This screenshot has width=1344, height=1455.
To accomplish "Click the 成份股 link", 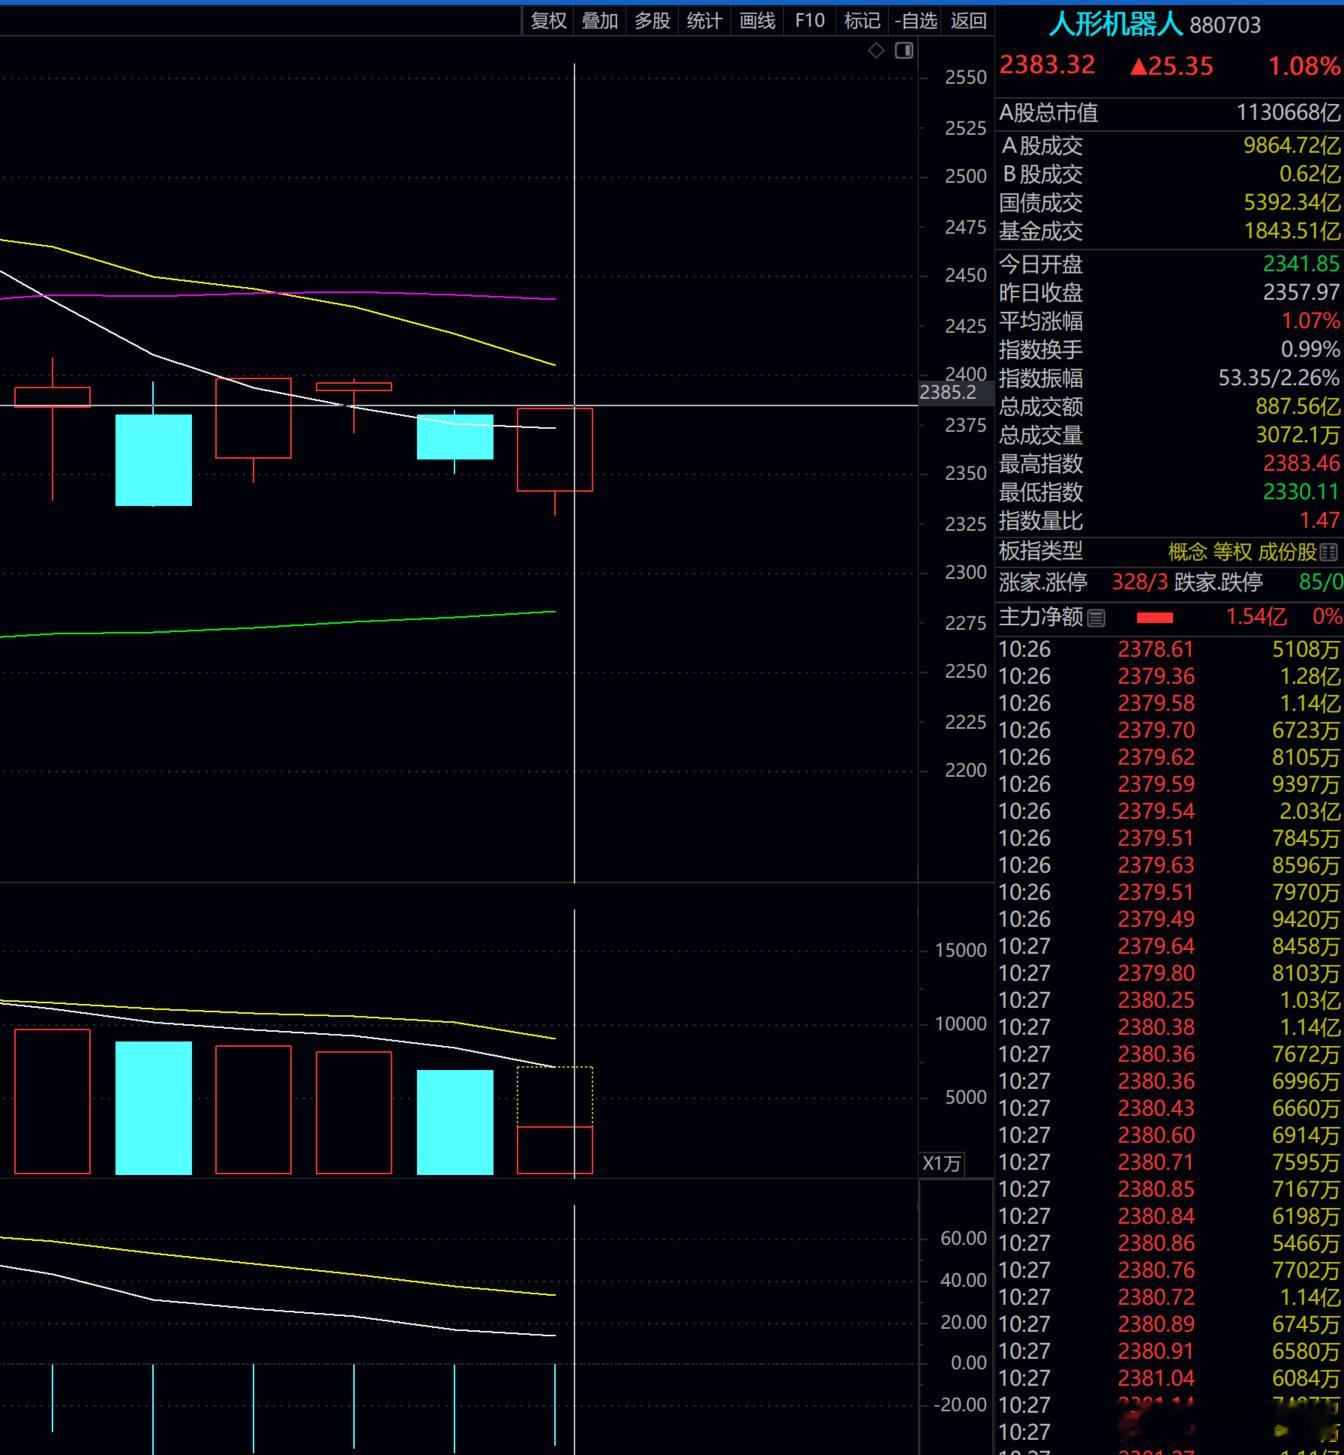I will coord(1287,552).
